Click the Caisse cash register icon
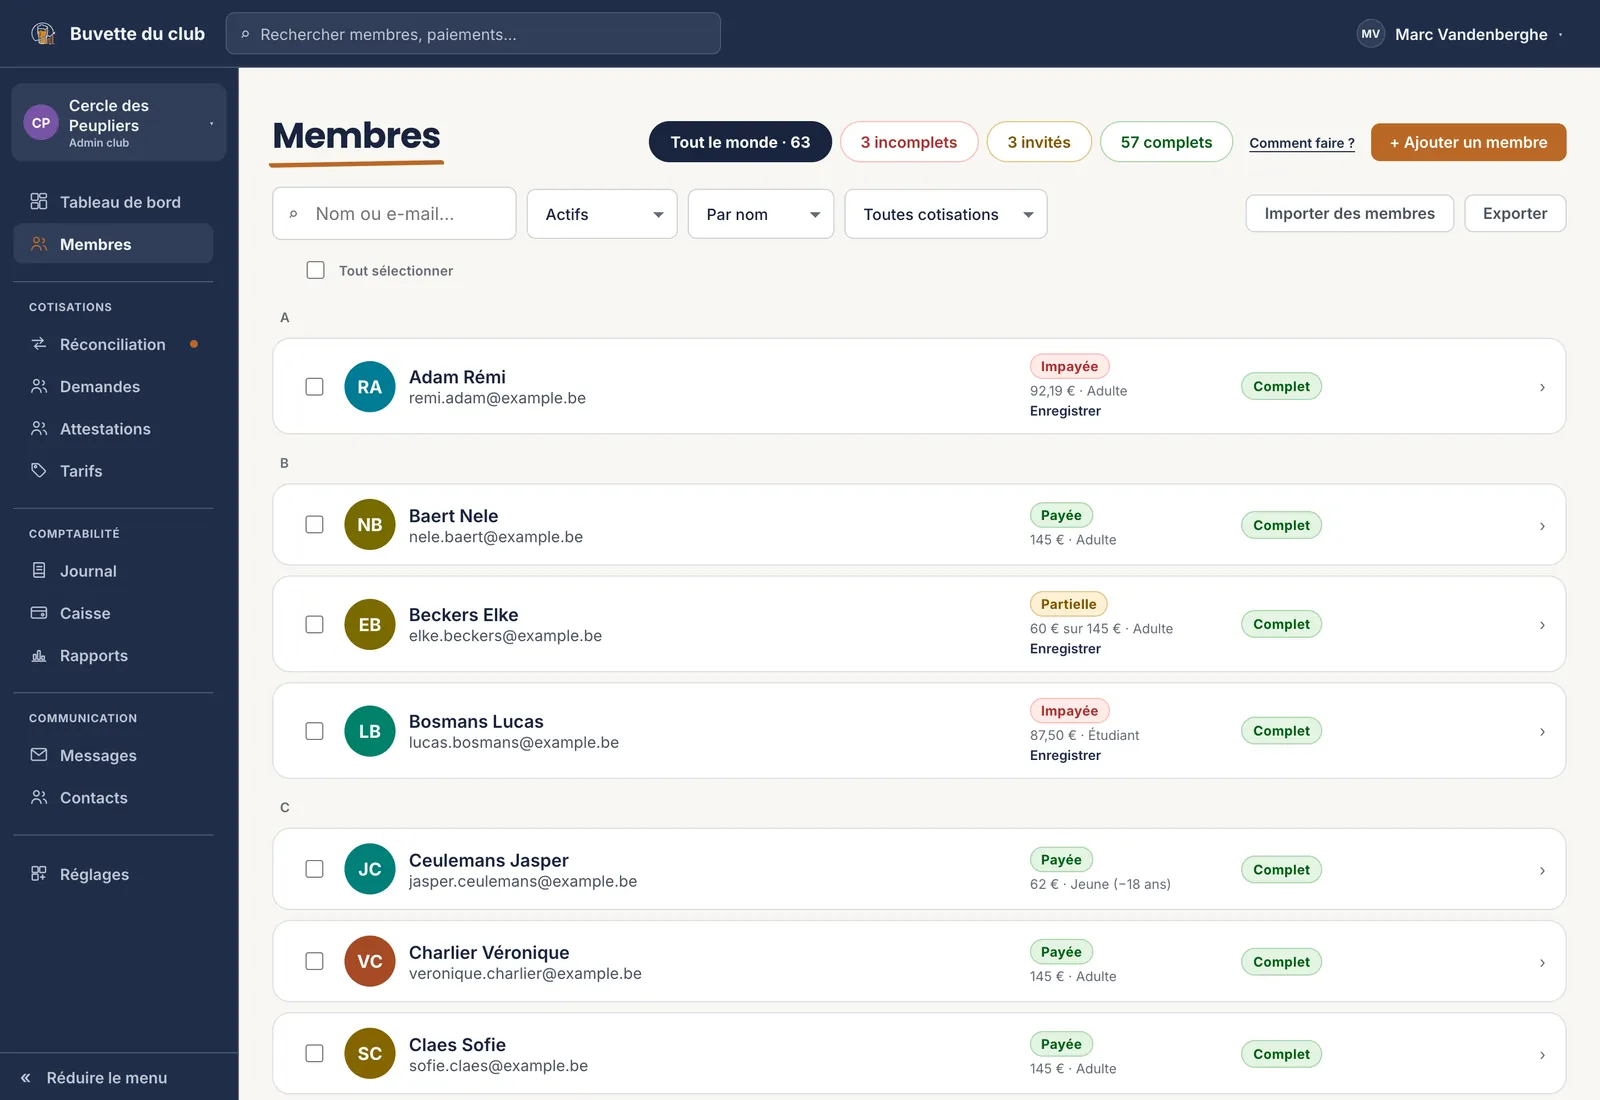1600x1100 pixels. click(x=39, y=613)
